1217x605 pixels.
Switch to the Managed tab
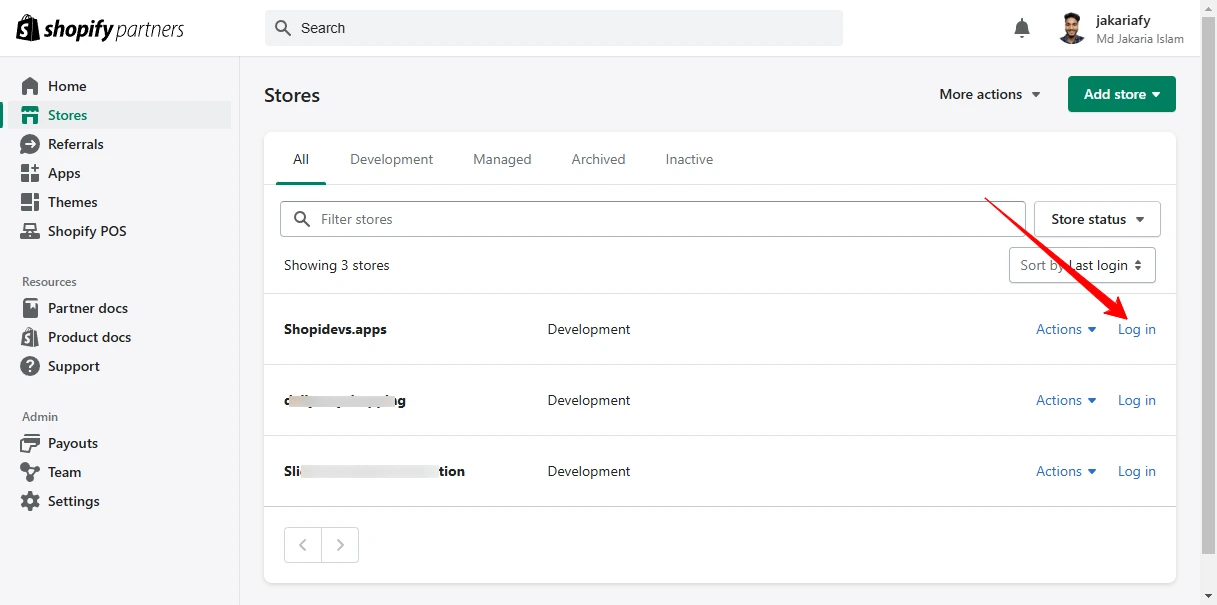point(502,159)
